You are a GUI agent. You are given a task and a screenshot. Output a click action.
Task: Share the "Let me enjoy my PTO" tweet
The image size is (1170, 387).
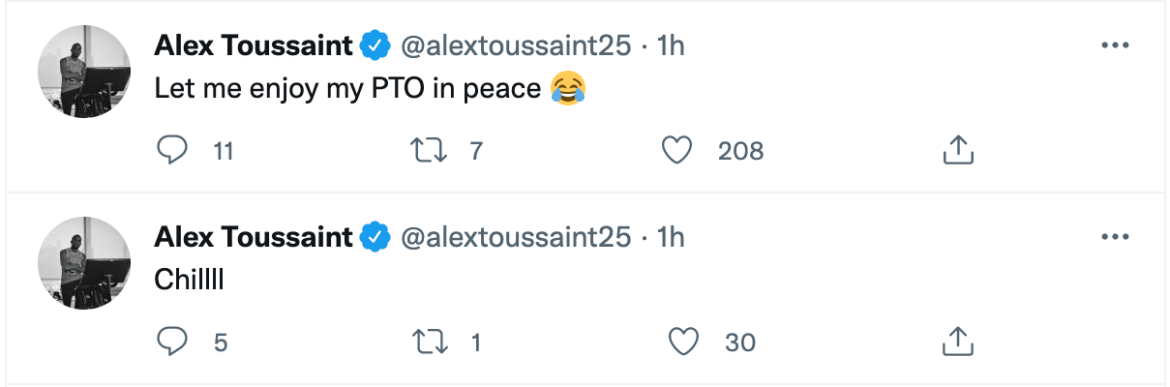pyautogui.click(x=959, y=151)
